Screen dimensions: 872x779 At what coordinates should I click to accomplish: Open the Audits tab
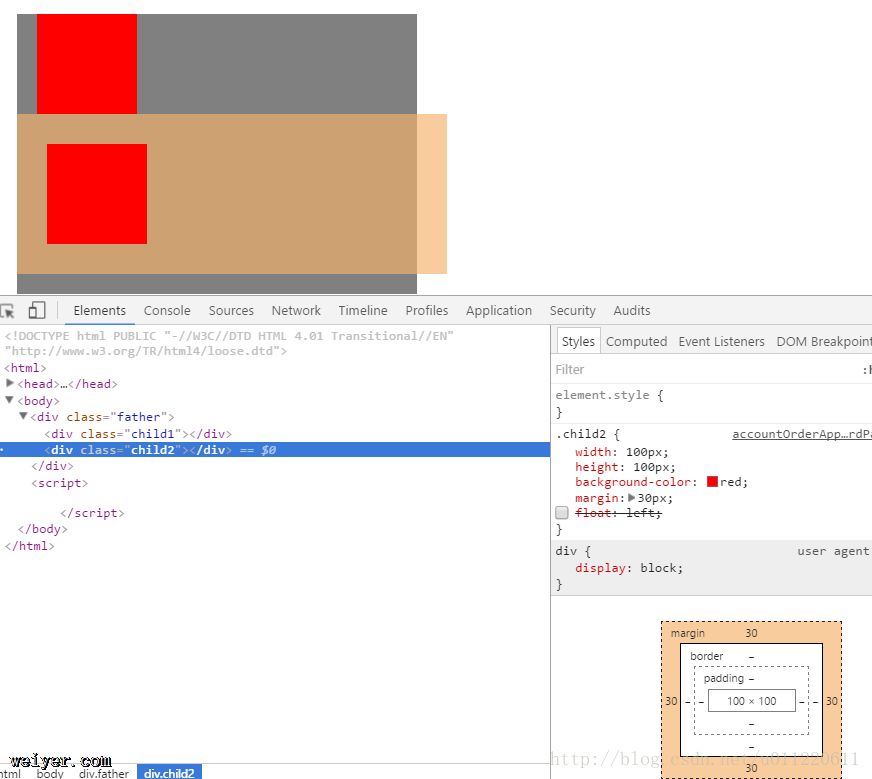[632, 310]
